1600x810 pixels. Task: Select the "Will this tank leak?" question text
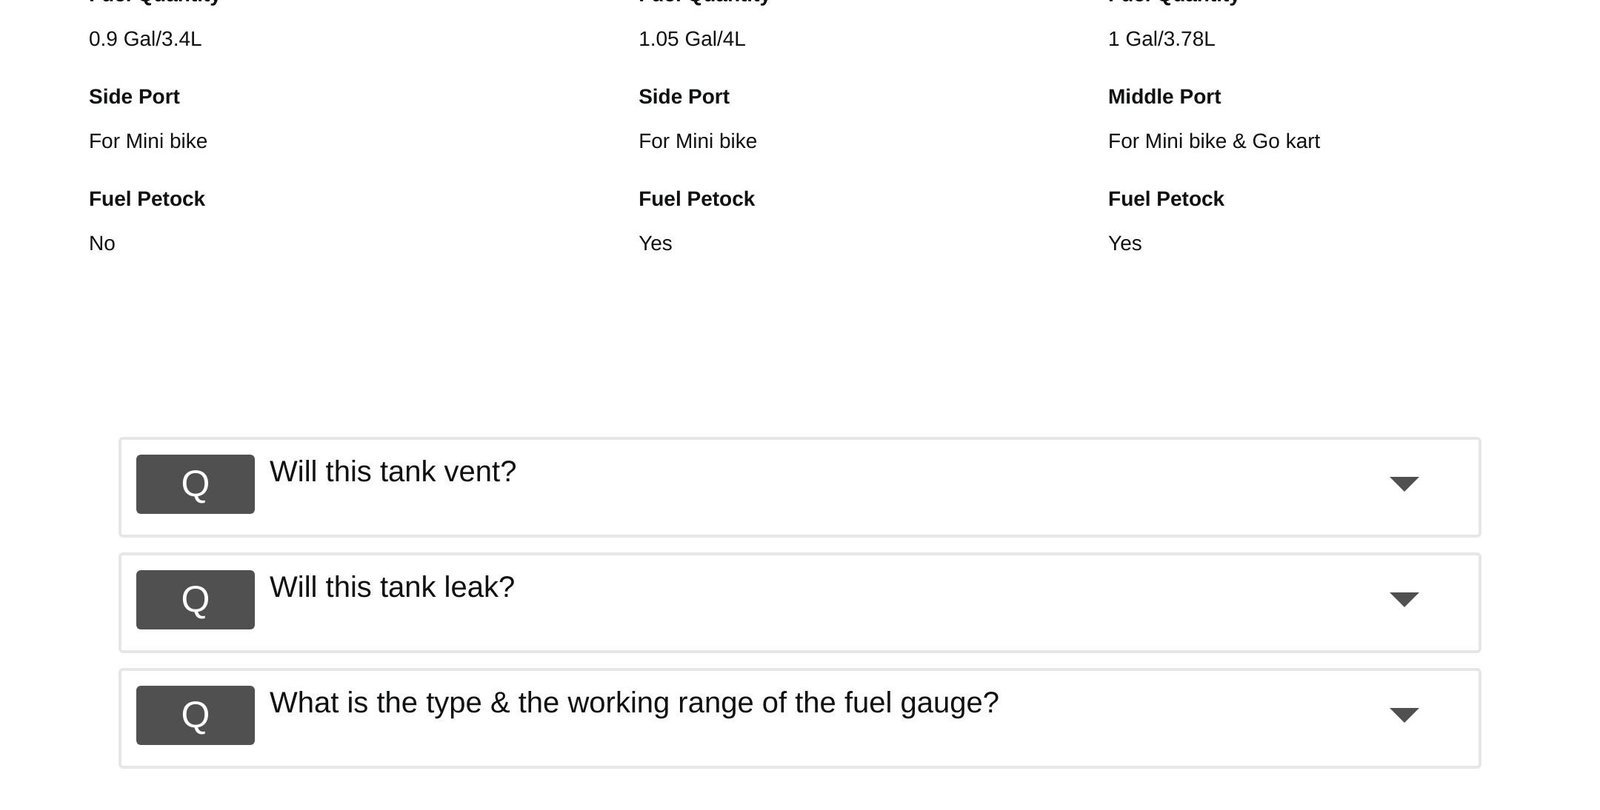(x=392, y=587)
